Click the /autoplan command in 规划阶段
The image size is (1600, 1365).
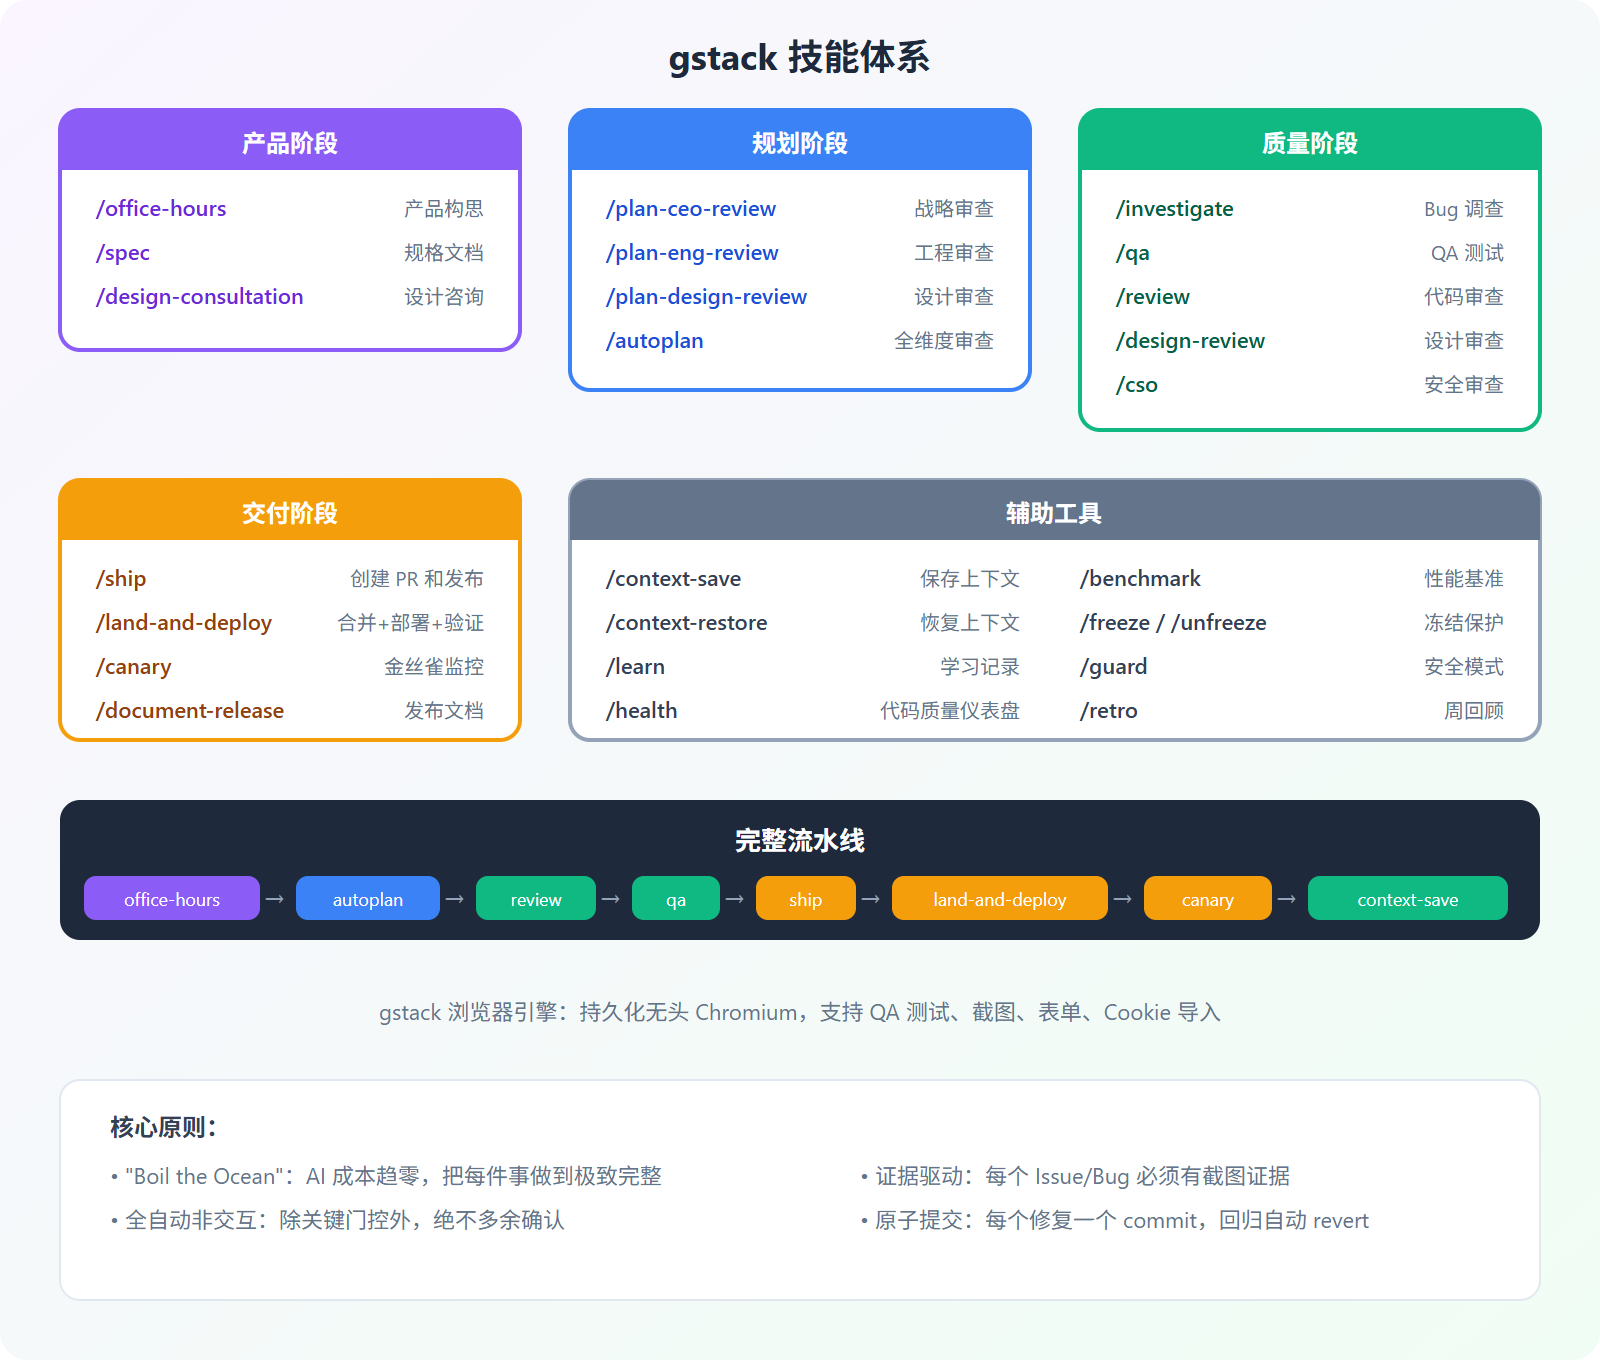[x=655, y=340]
